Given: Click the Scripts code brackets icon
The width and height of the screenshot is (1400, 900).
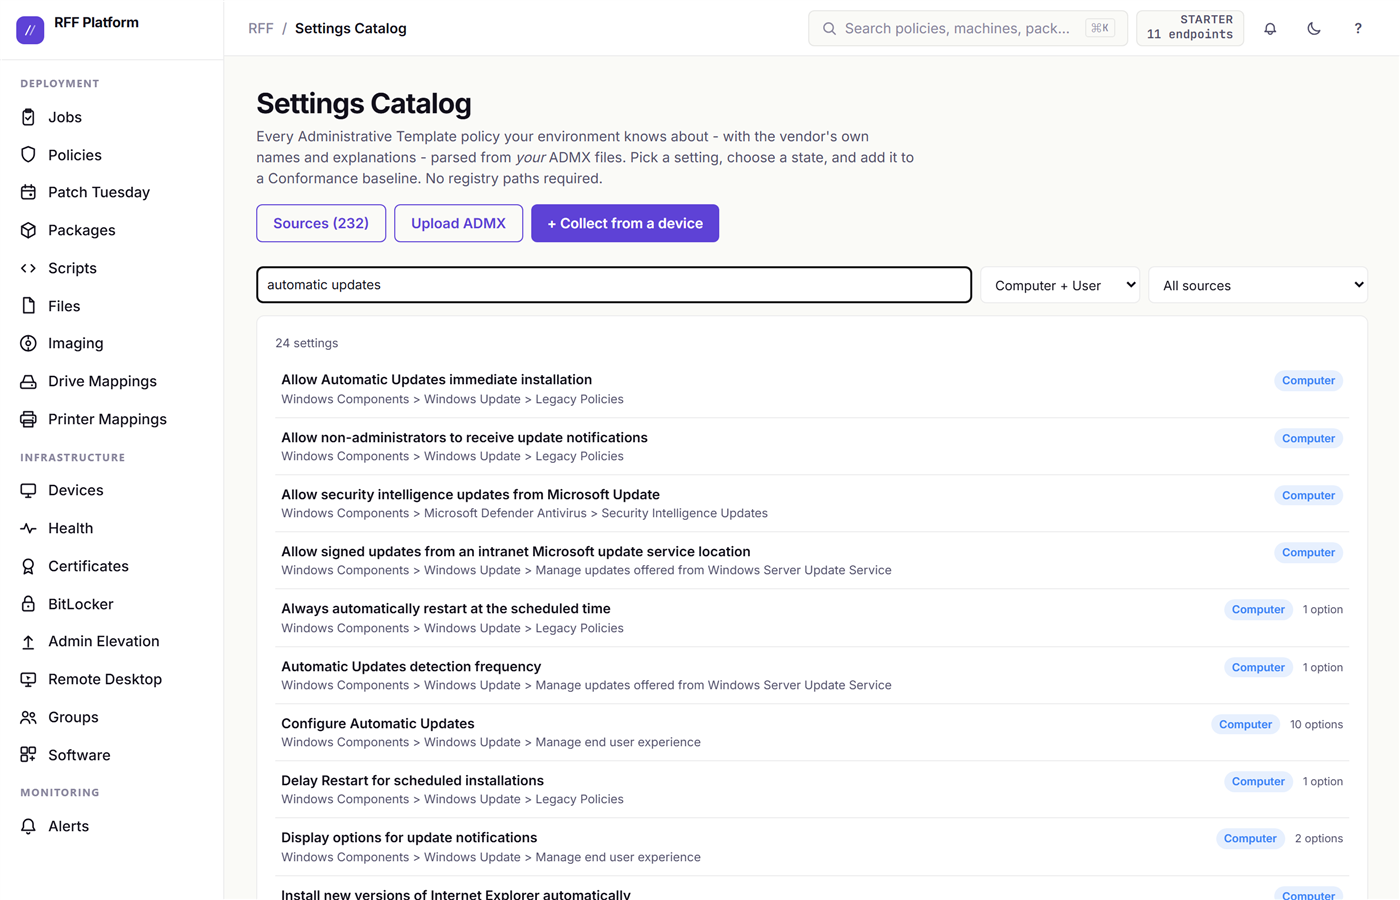Looking at the screenshot, I should [28, 268].
